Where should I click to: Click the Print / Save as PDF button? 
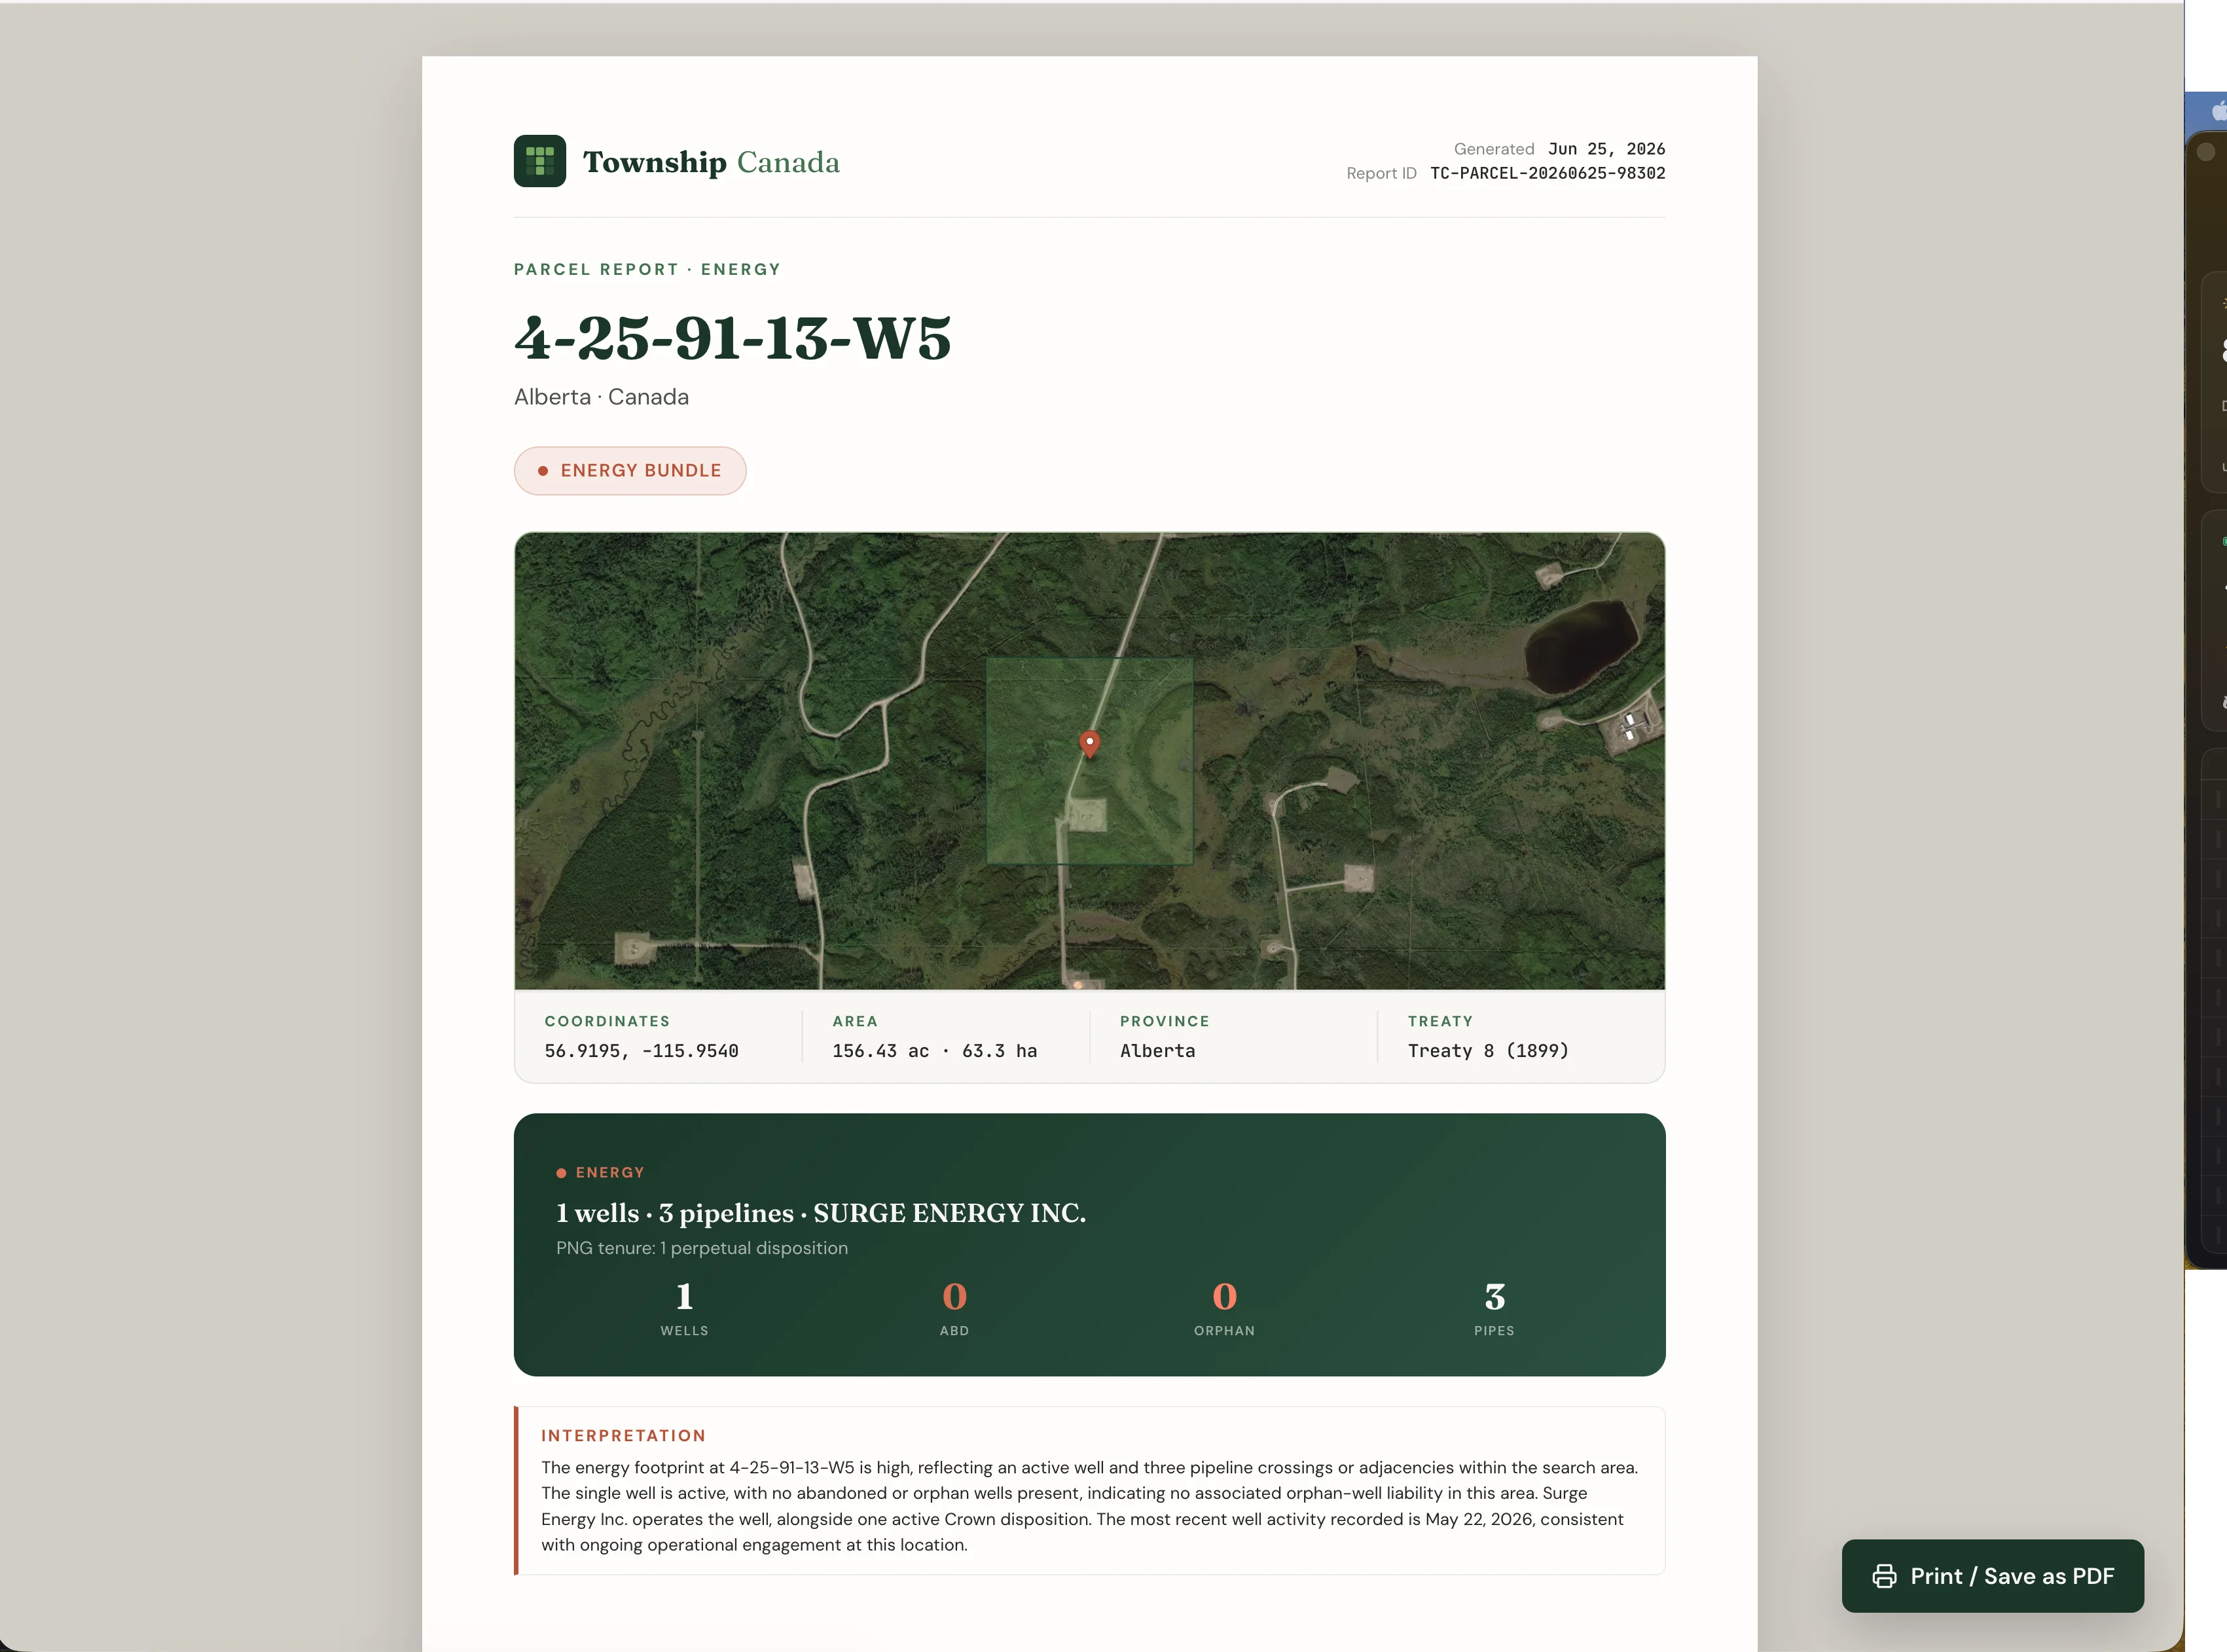[1993, 1576]
